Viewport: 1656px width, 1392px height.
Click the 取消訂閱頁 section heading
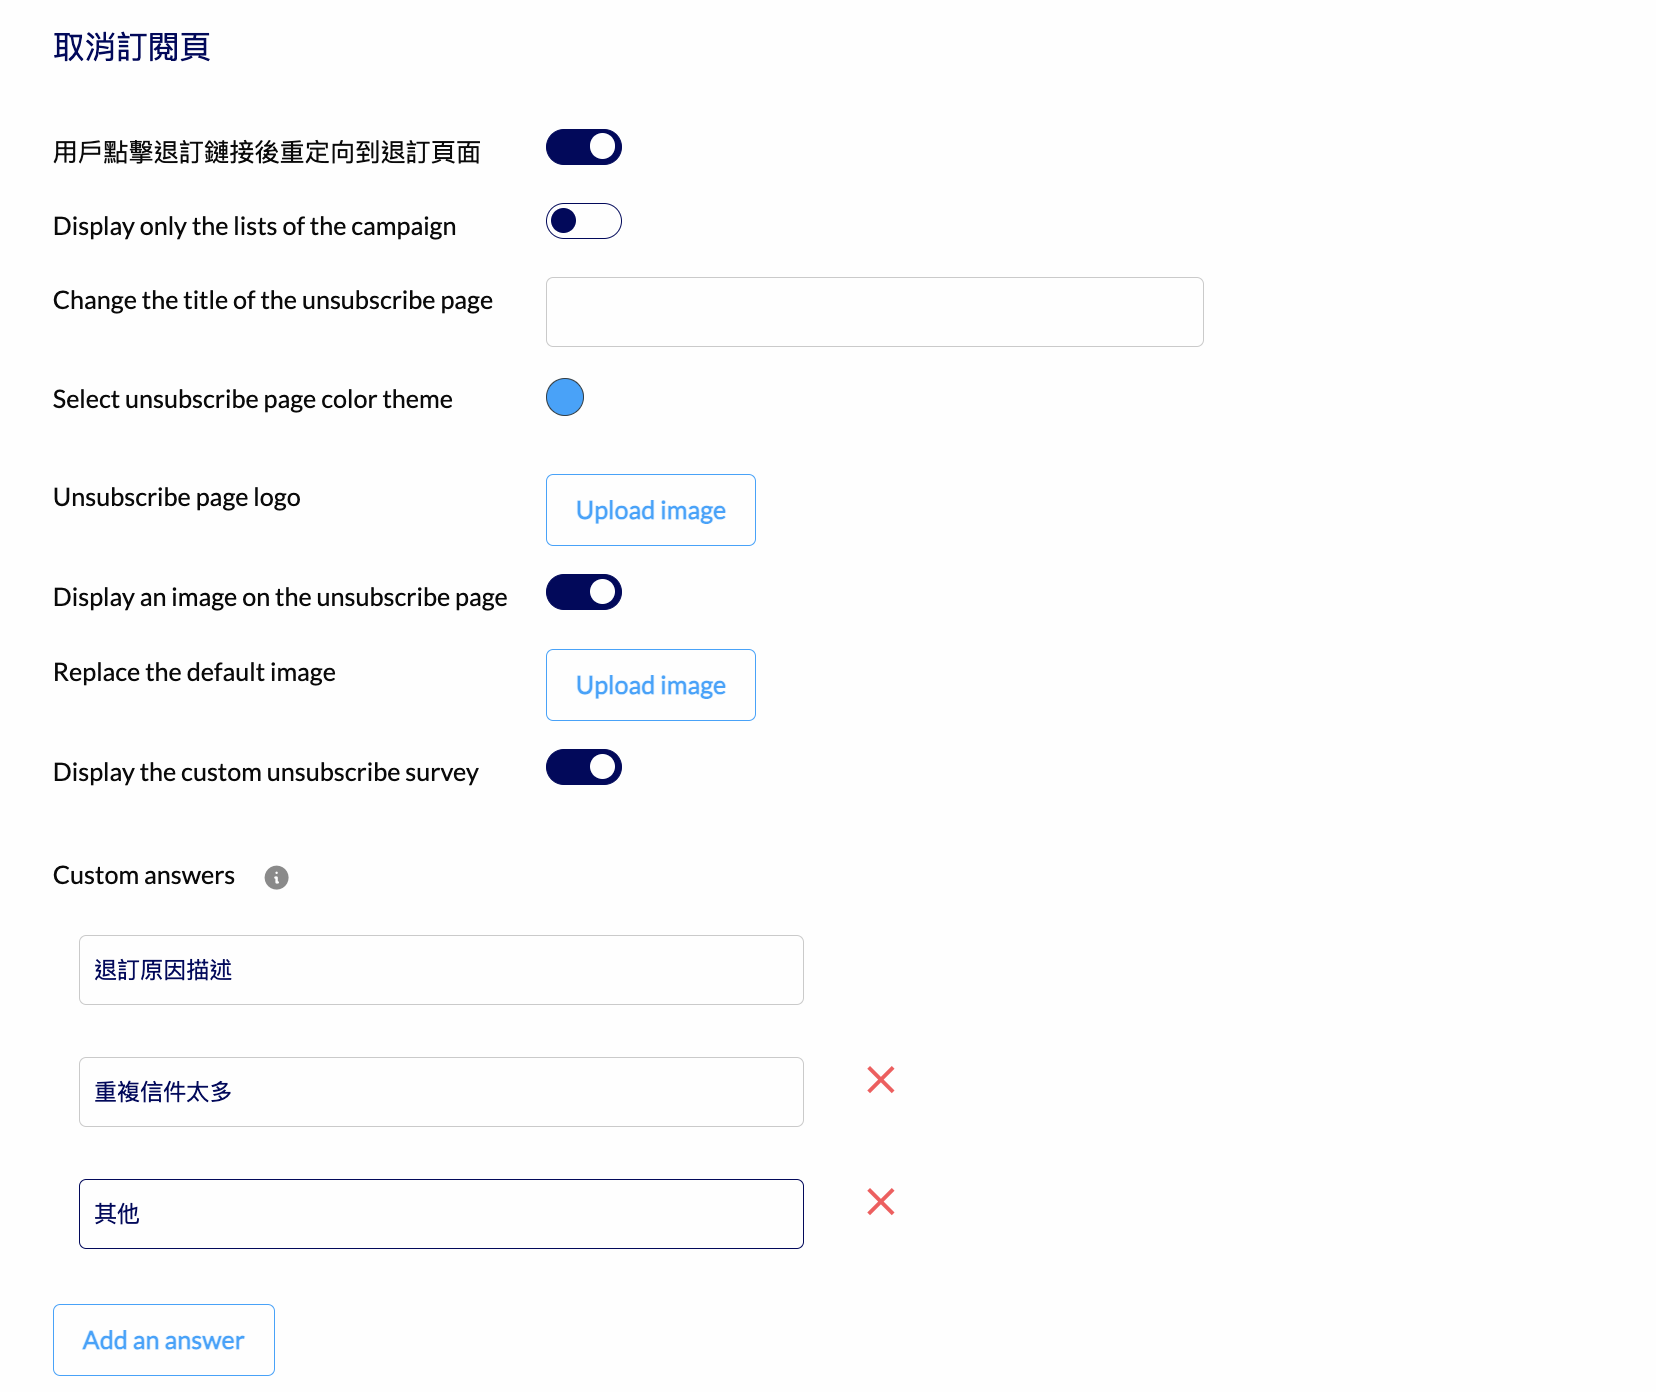(132, 47)
